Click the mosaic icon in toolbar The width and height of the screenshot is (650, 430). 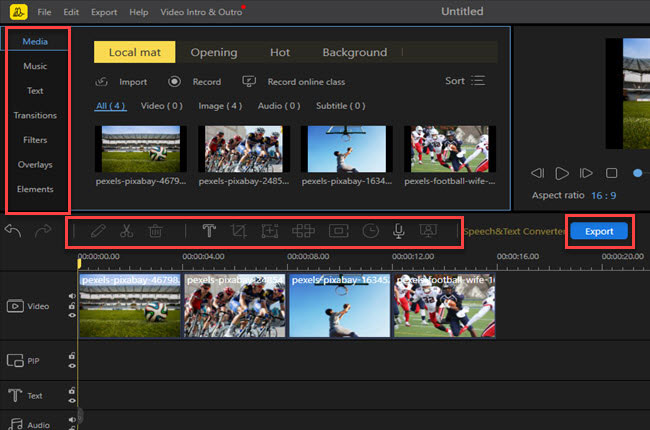point(303,231)
